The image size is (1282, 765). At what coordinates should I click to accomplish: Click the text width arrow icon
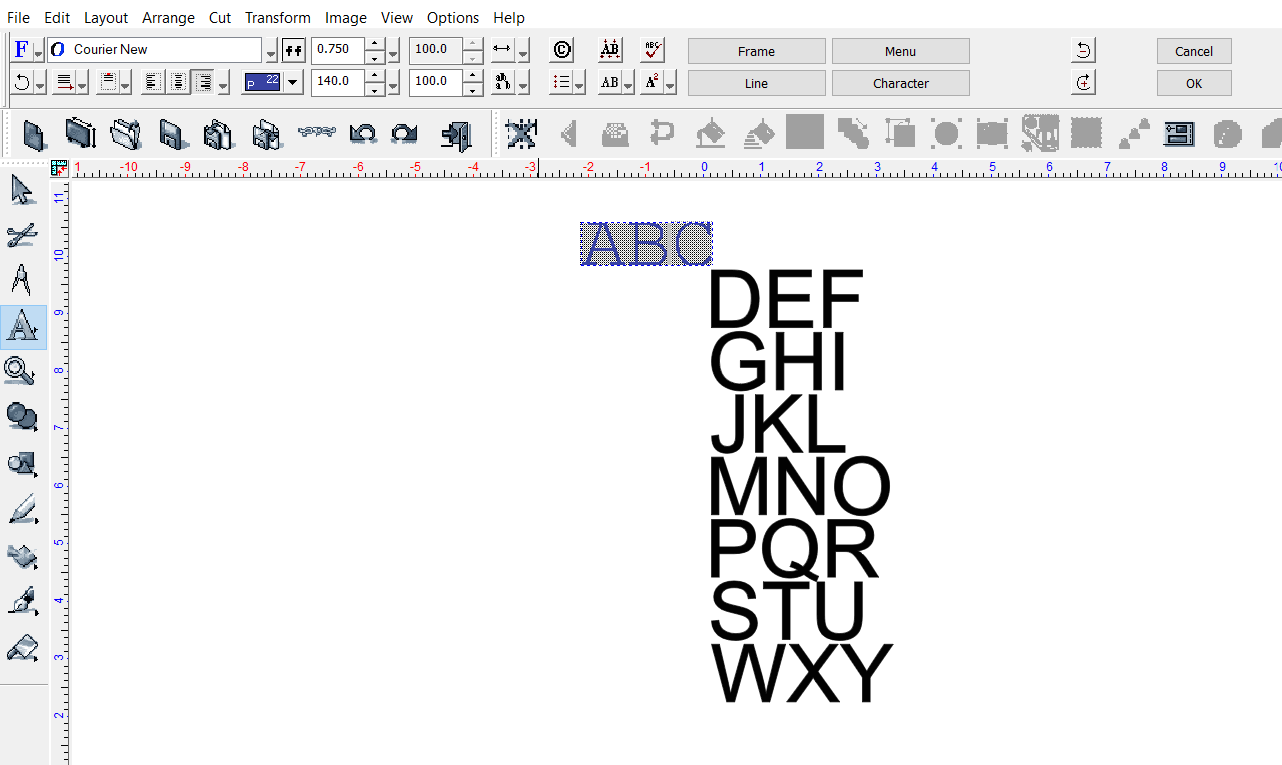coord(502,49)
